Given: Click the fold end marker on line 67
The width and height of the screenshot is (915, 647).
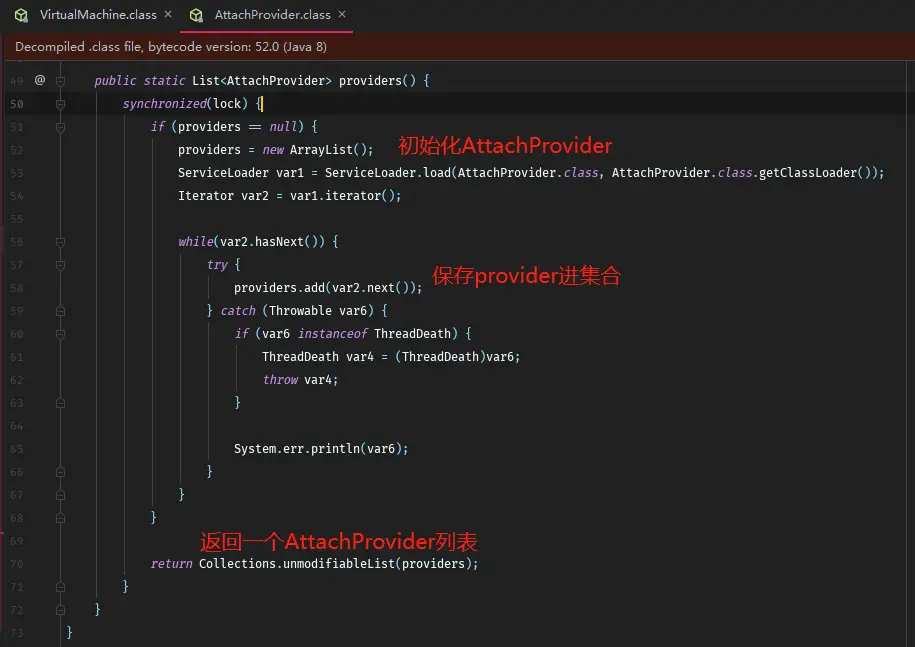Looking at the screenshot, I should 60,495.
